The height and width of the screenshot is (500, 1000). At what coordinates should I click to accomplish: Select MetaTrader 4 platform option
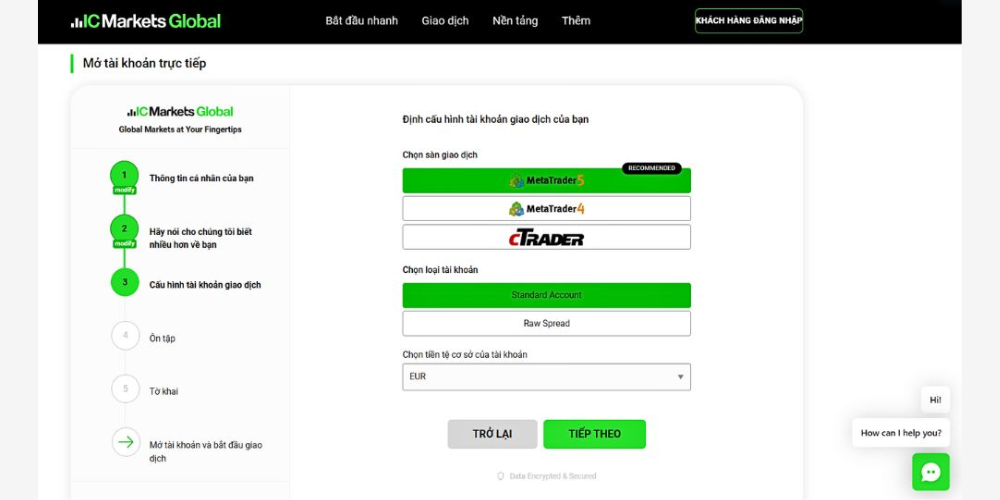[x=546, y=209]
